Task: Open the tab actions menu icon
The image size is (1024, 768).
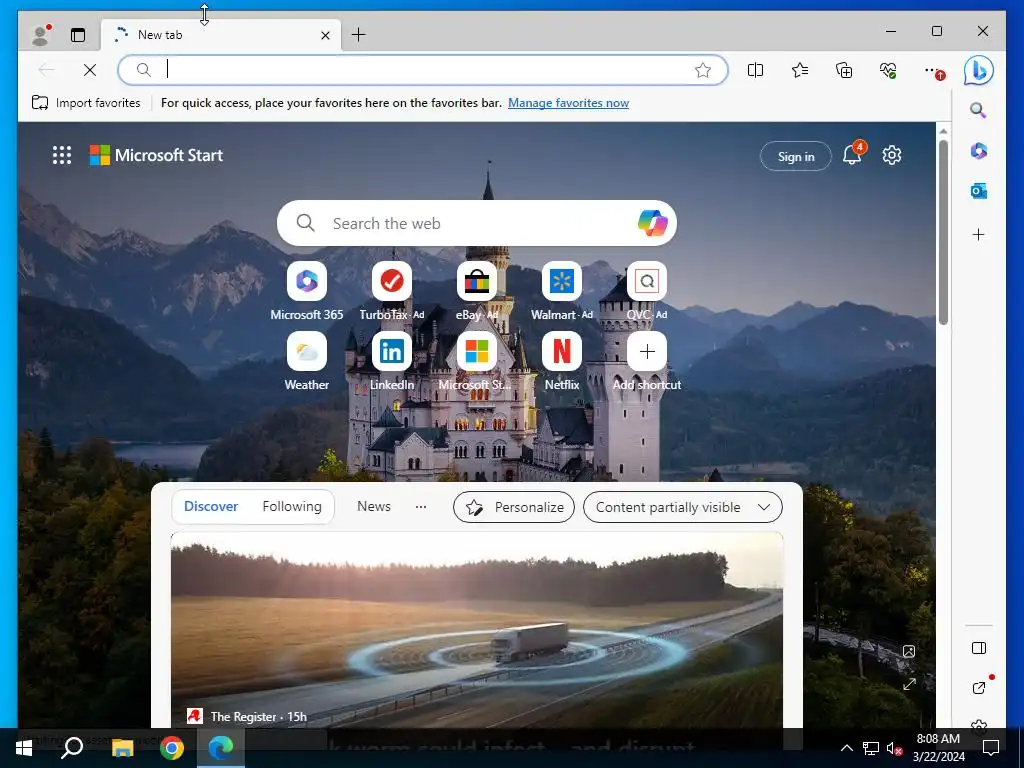Action: (x=78, y=35)
